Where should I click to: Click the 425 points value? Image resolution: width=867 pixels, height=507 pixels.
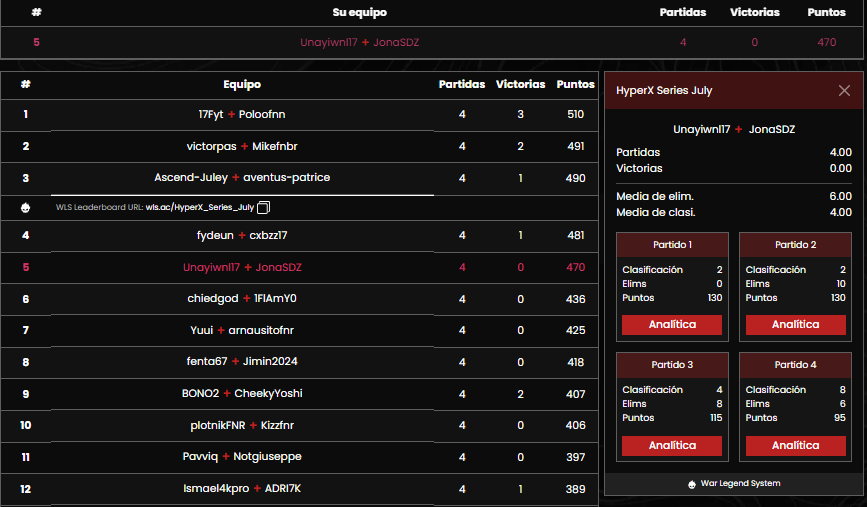pos(575,331)
